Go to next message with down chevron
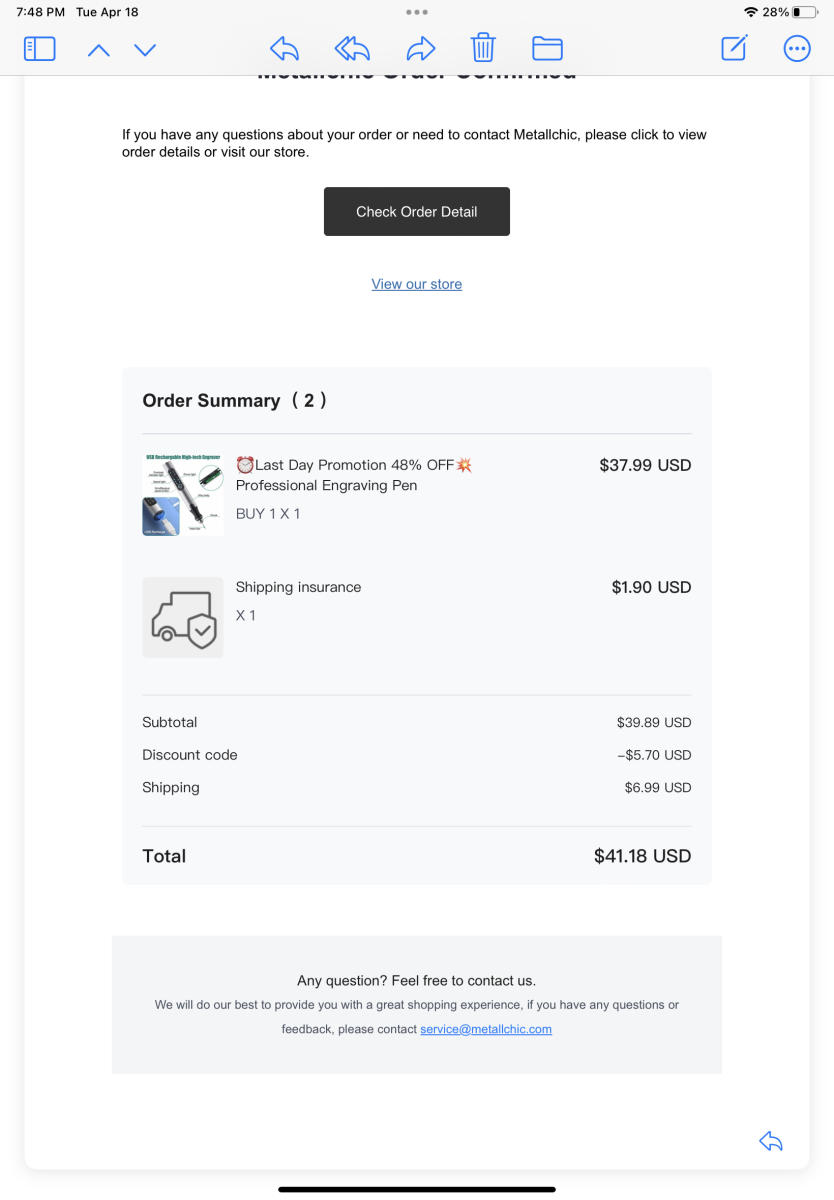 click(145, 49)
